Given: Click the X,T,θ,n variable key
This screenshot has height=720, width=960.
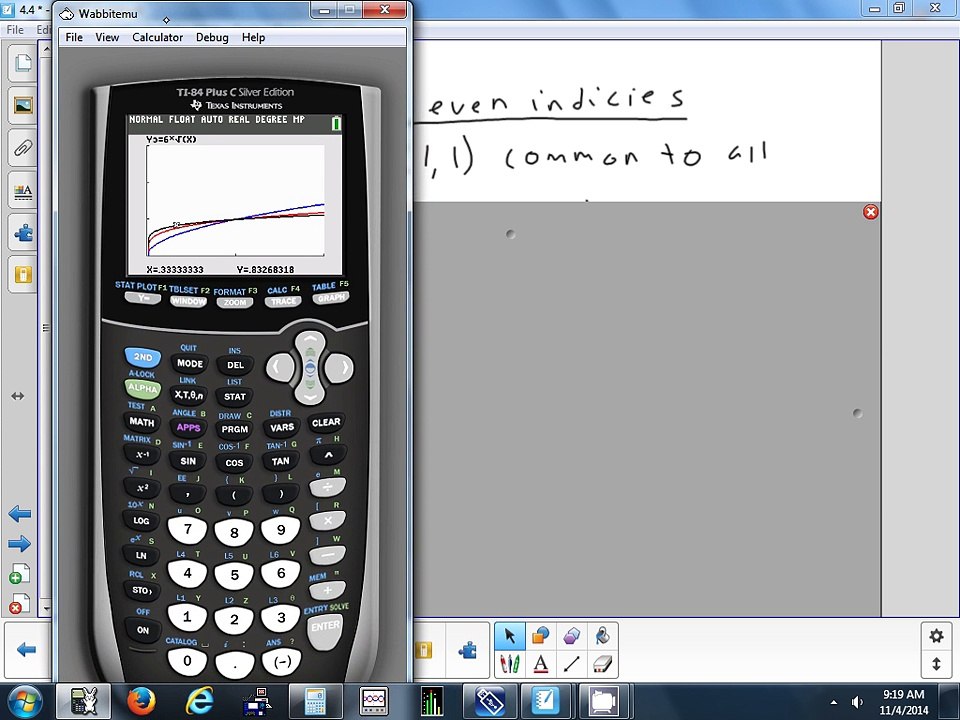Looking at the screenshot, I should [x=189, y=395].
